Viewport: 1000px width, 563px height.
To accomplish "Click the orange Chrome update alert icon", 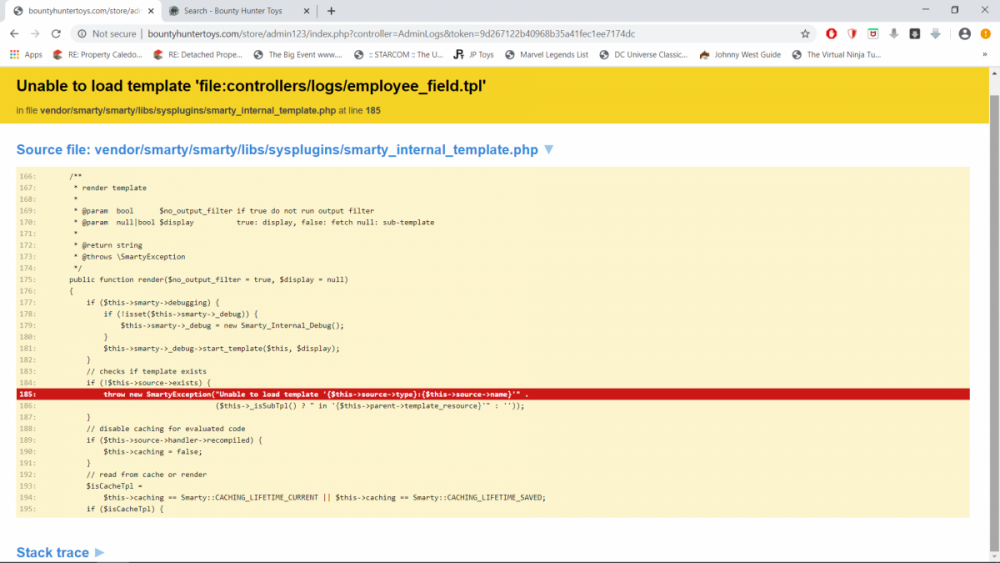I will pos(985,33).
